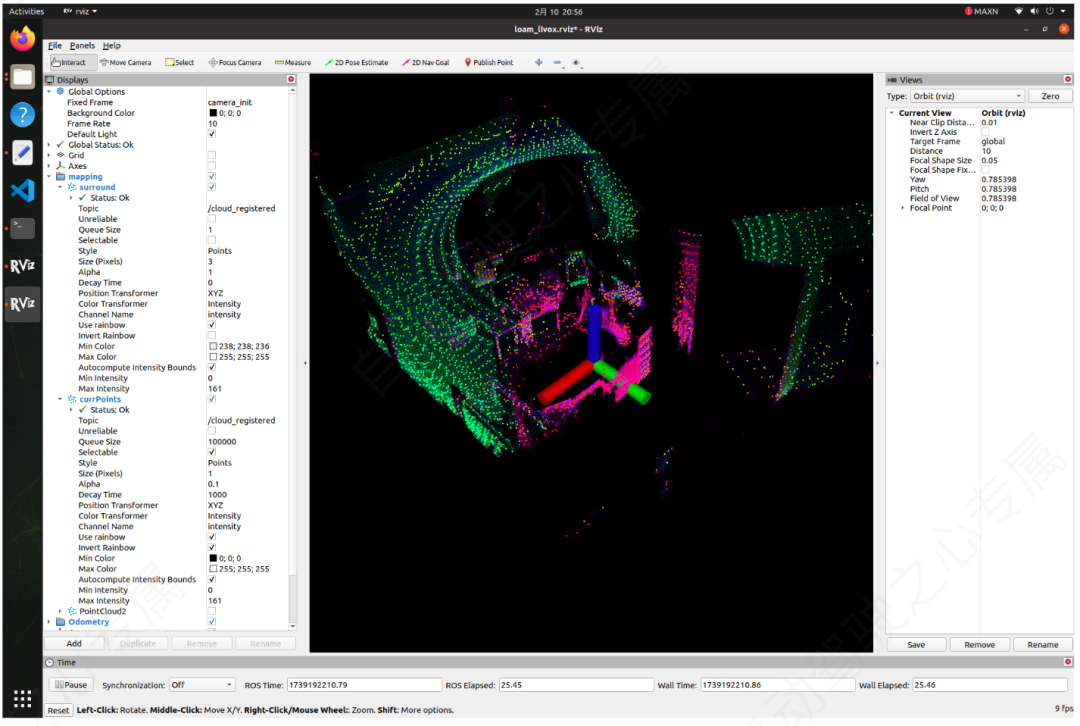This screenshot has width=1080, height=726.
Task: Edit surround Min Color swatch 238; 238; 236
Action: (x=213, y=346)
